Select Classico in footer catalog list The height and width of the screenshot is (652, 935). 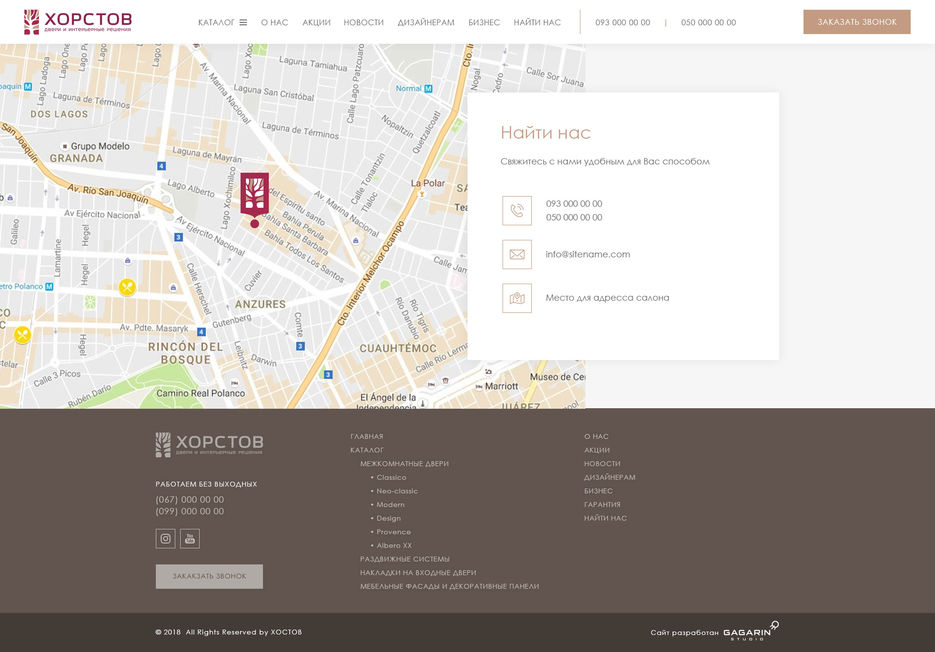click(x=391, y=477)
